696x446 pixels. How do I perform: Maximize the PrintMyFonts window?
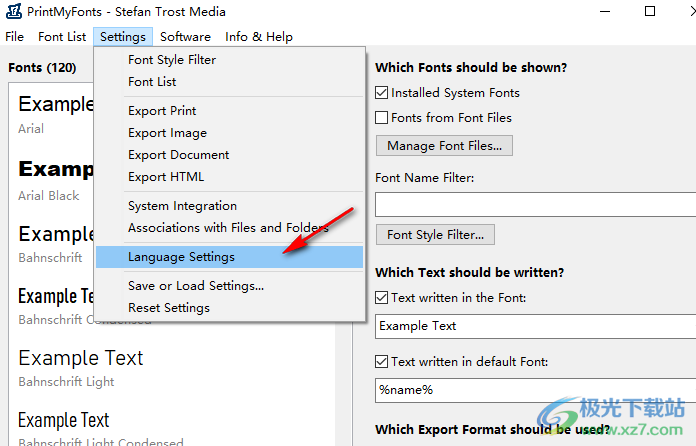click(x=649, y=11)
